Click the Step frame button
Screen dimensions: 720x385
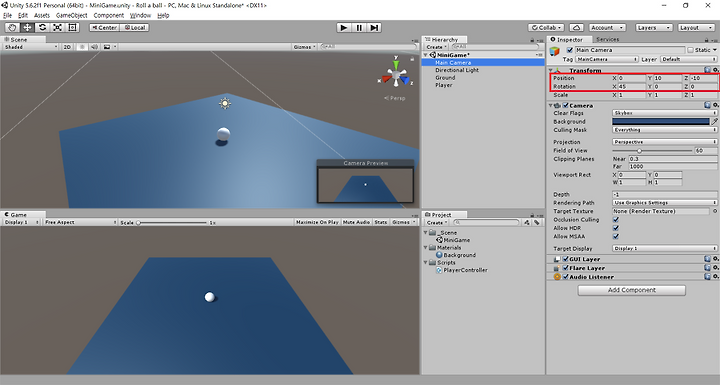click(x=374, y=28)
